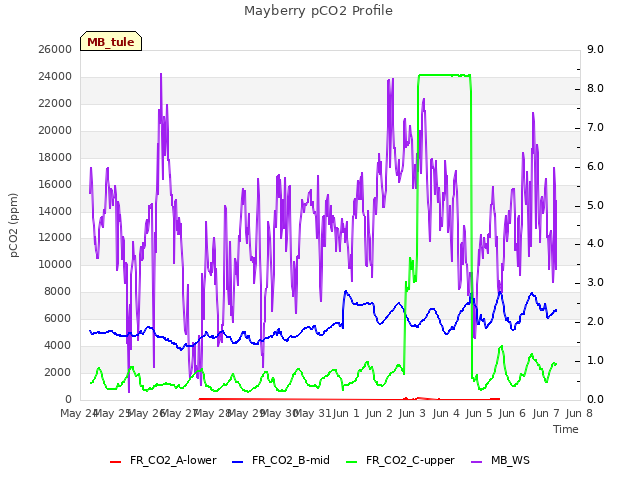Click the 12000 left axis tick label
The height and width of the screenshot is (480, 640).
[x=55, y=238]
